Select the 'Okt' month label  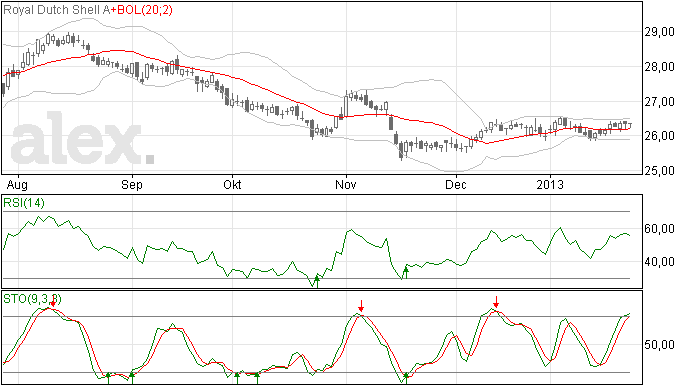click(232, 184)
